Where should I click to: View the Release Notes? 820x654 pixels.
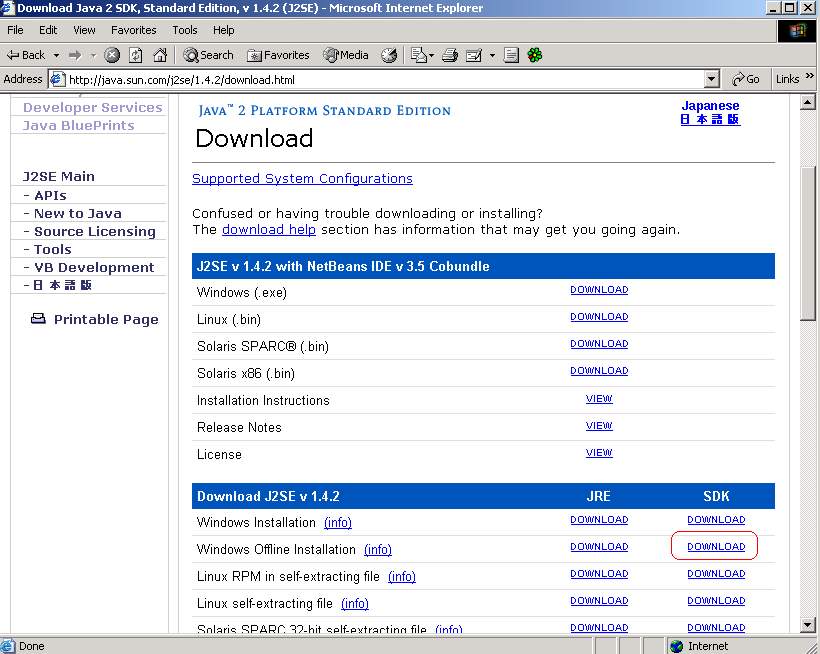(x=599, y=426)
